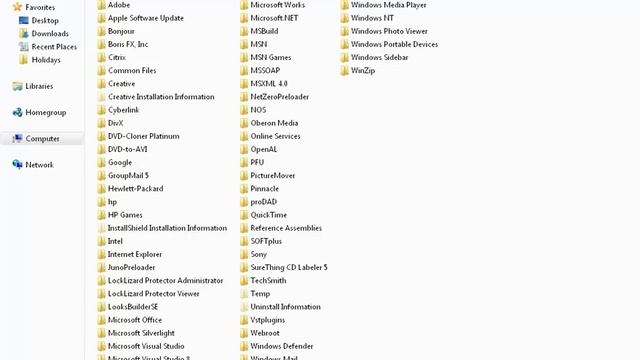Screen dimensions: 640x360
Task: Select the SureThing CD Labeler 5 folder
Action: (x=289, y=267)
